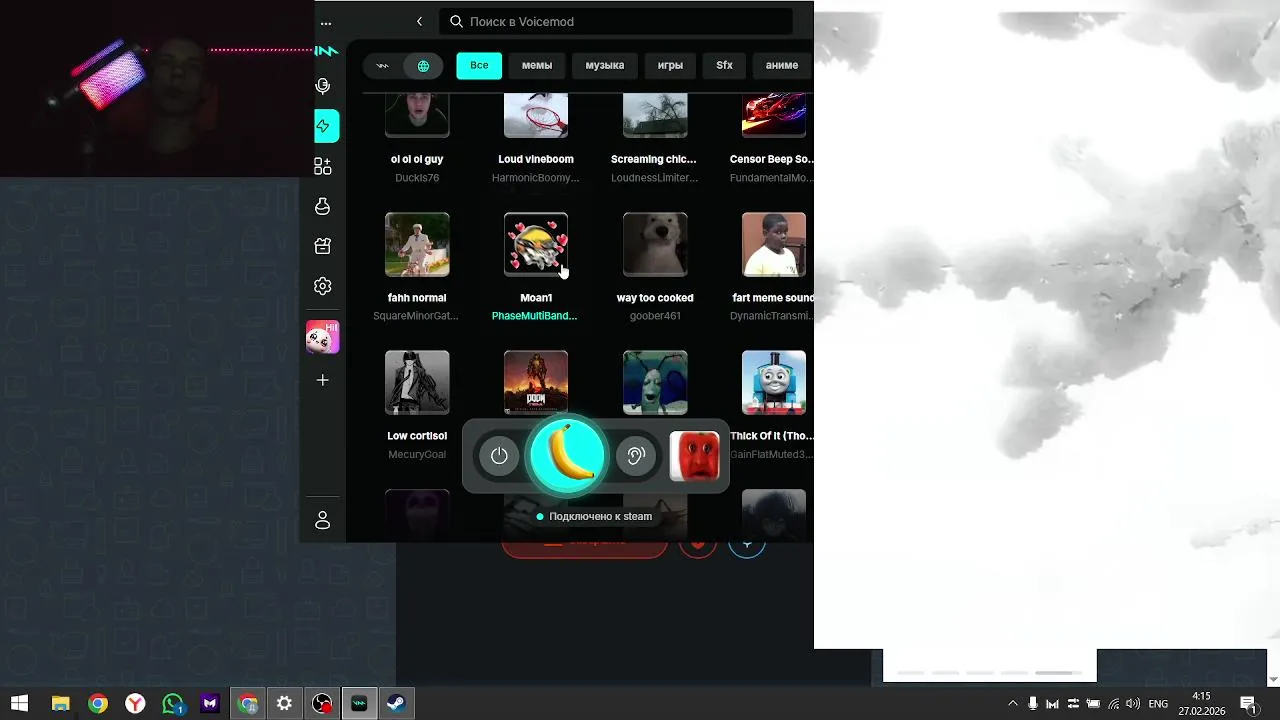1280x720 pixels.
Task: Click the Подключено к steam status
Action: [x=594, y=517]
